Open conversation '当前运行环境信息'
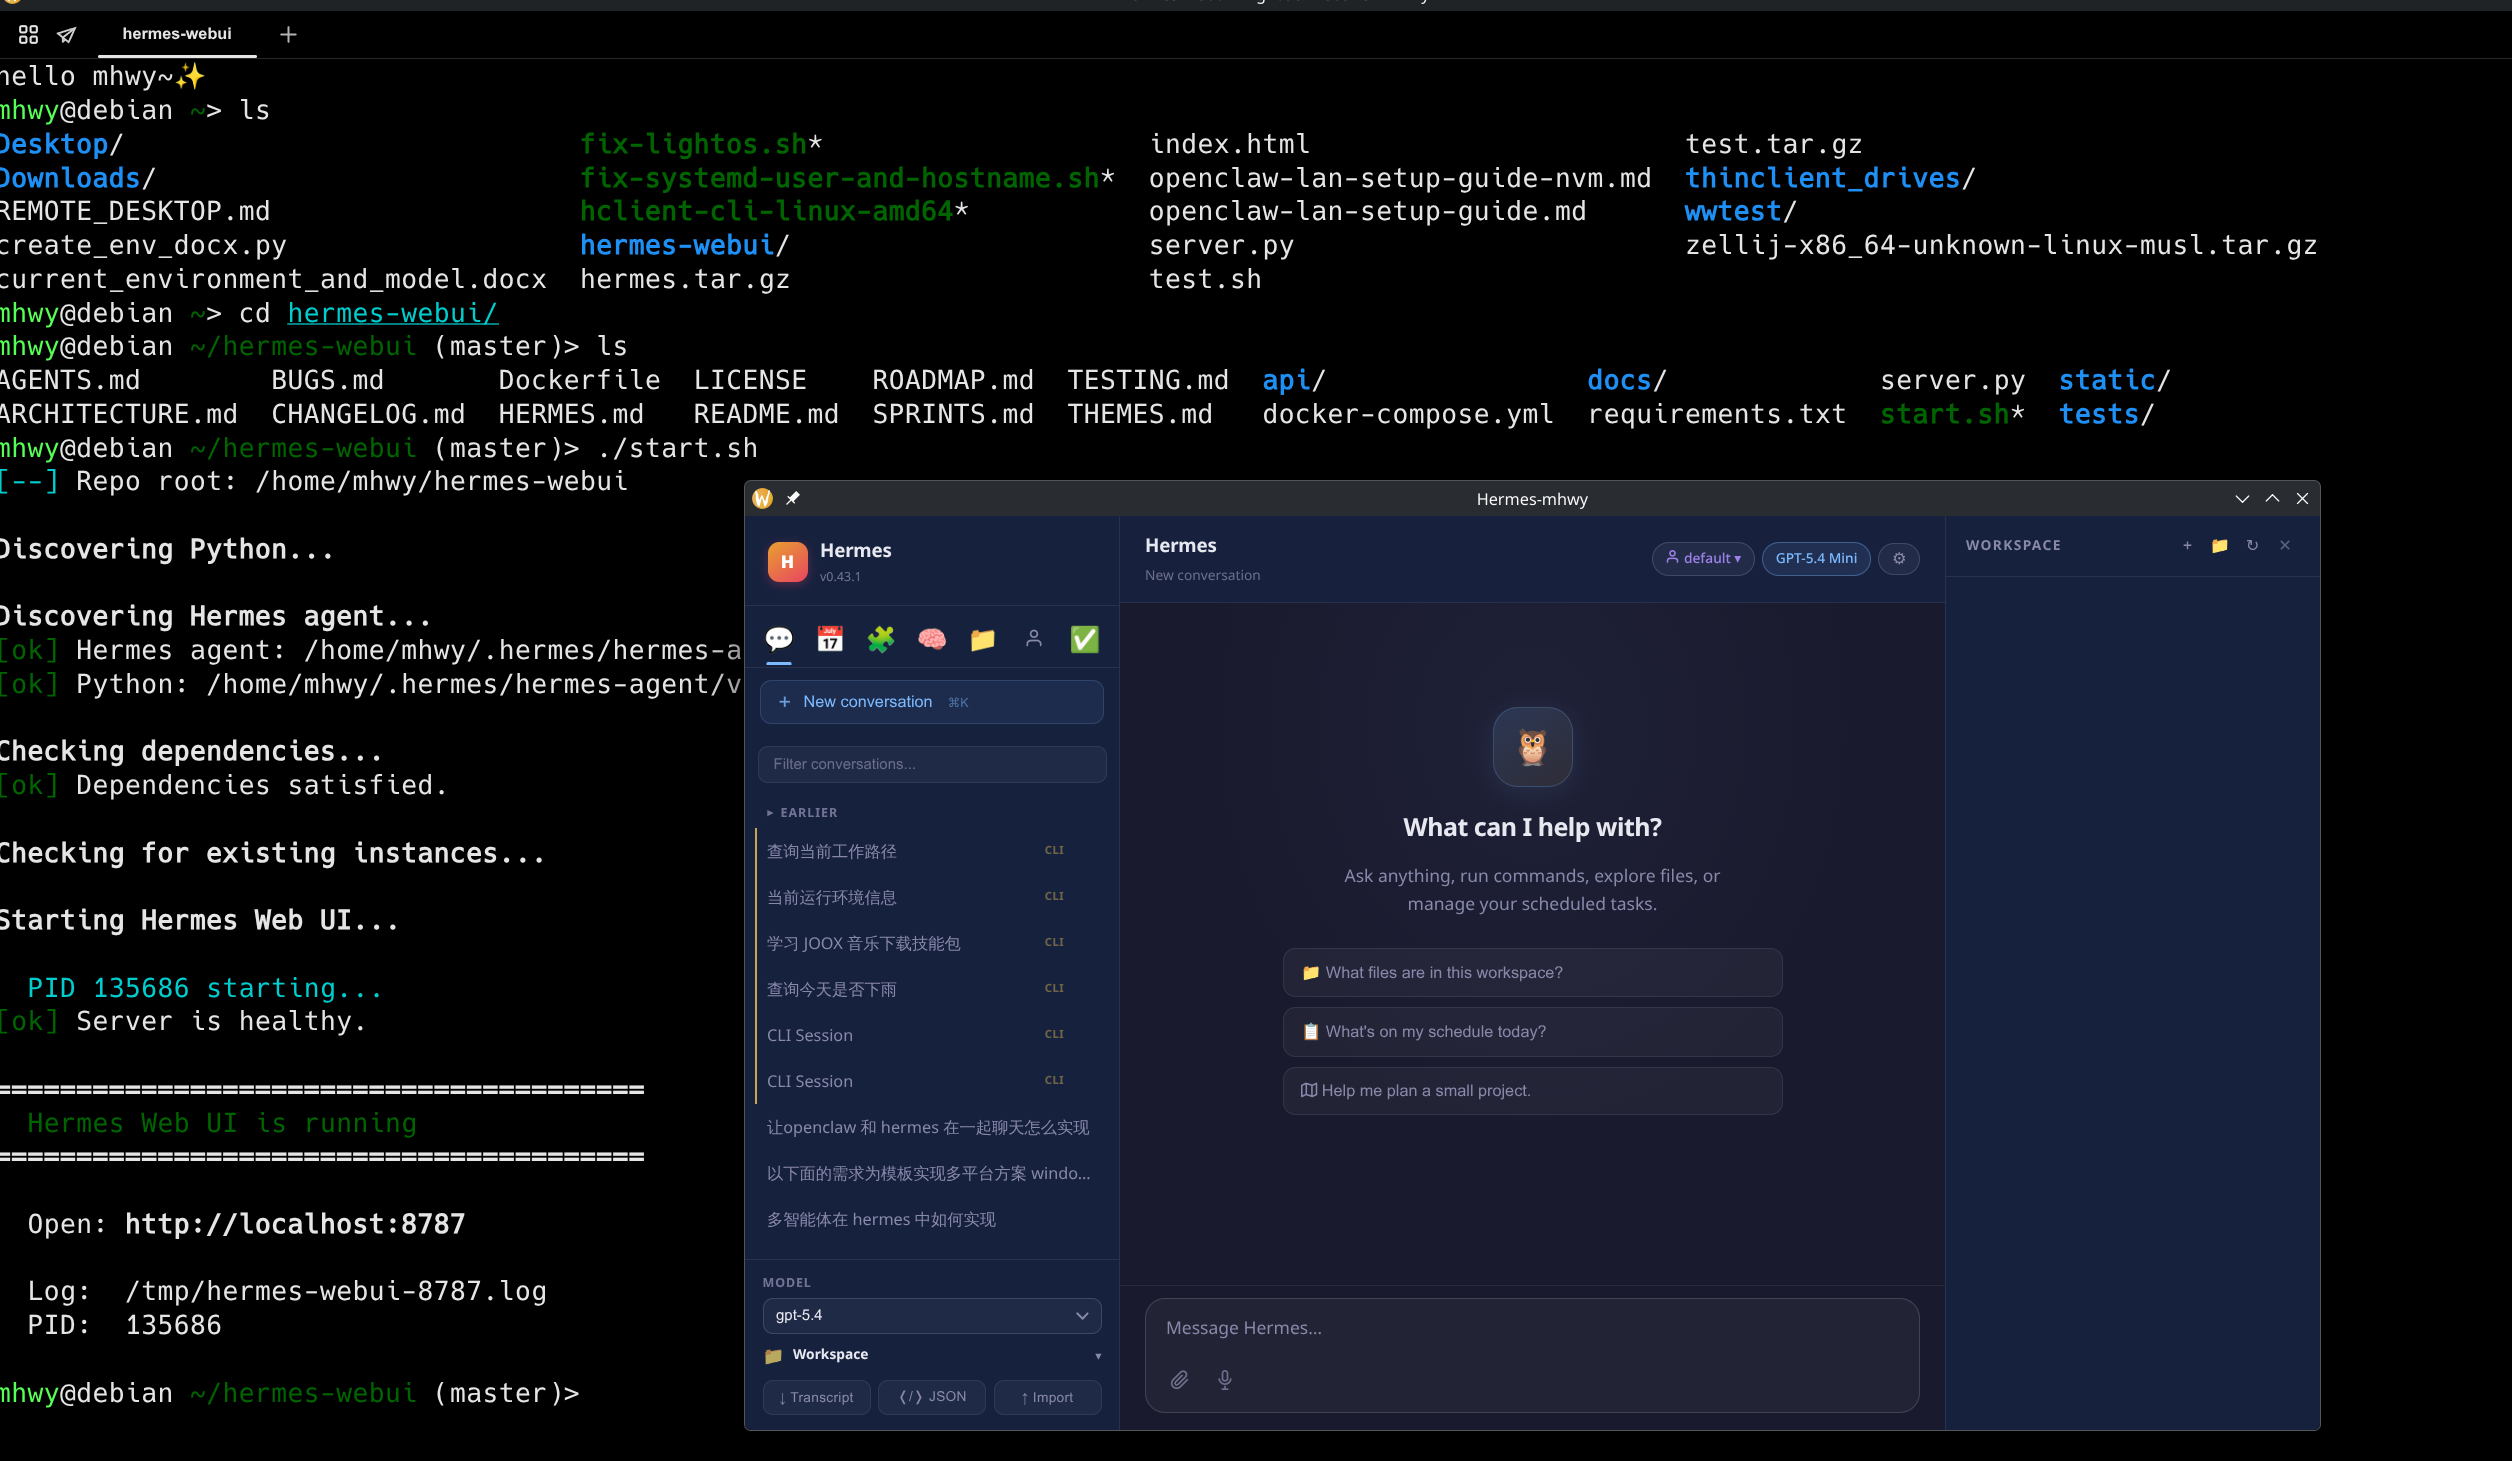 [x=930, y=897]
